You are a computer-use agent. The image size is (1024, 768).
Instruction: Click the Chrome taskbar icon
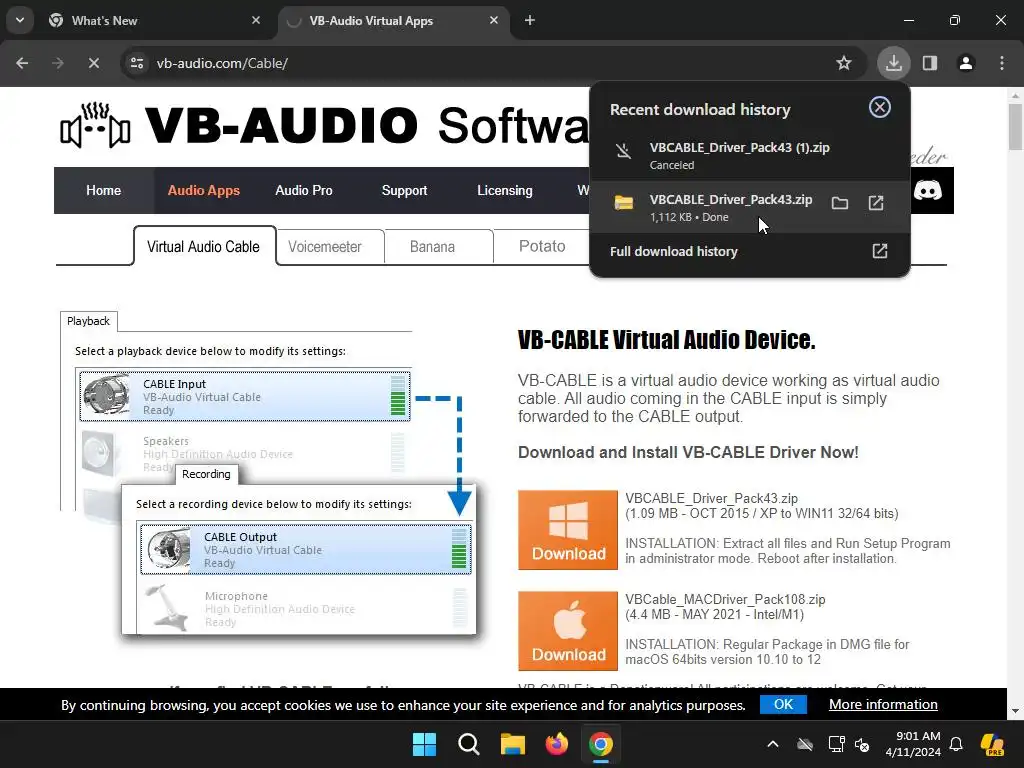(x=601, y=744)
